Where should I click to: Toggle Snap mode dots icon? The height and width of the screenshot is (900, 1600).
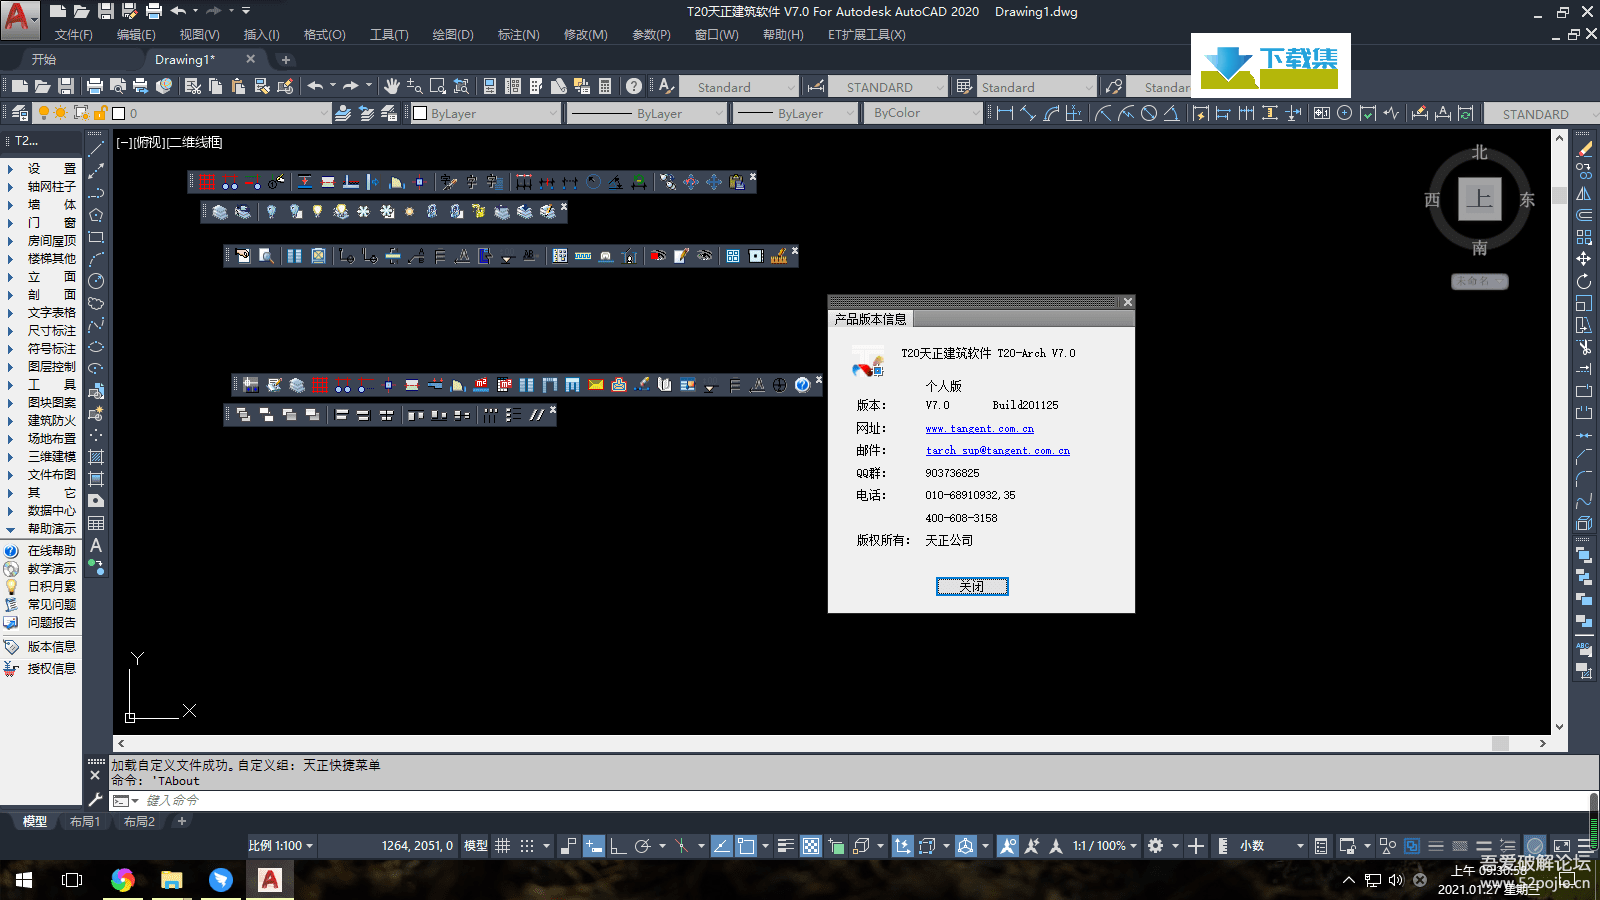527,846
